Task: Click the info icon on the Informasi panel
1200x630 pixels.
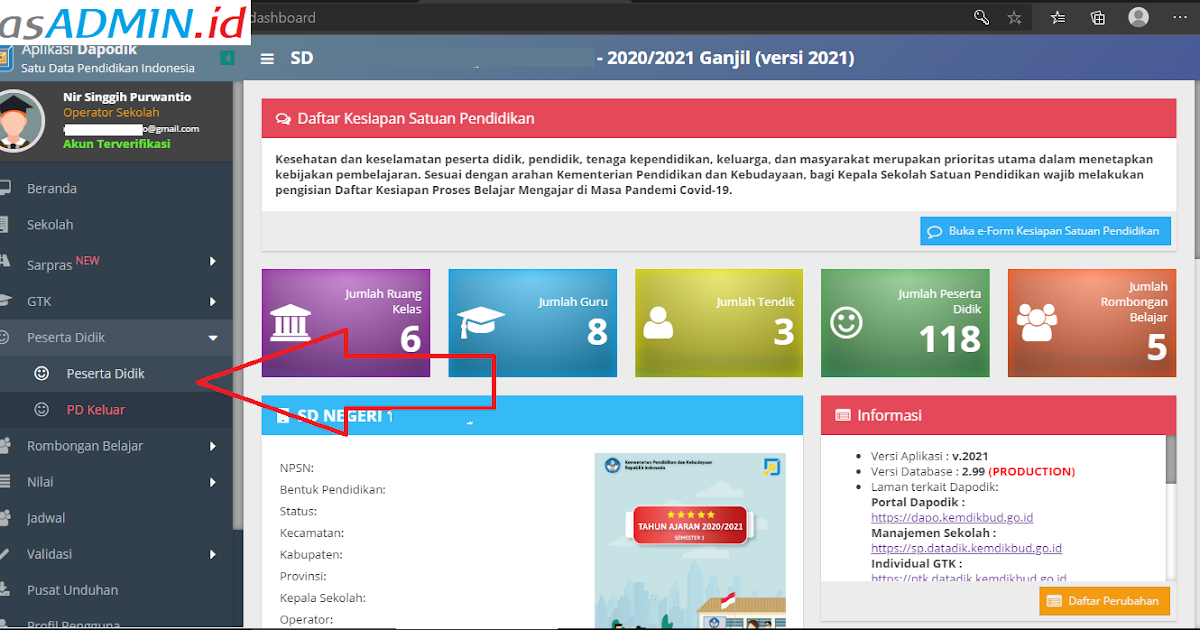Action: 841,415
